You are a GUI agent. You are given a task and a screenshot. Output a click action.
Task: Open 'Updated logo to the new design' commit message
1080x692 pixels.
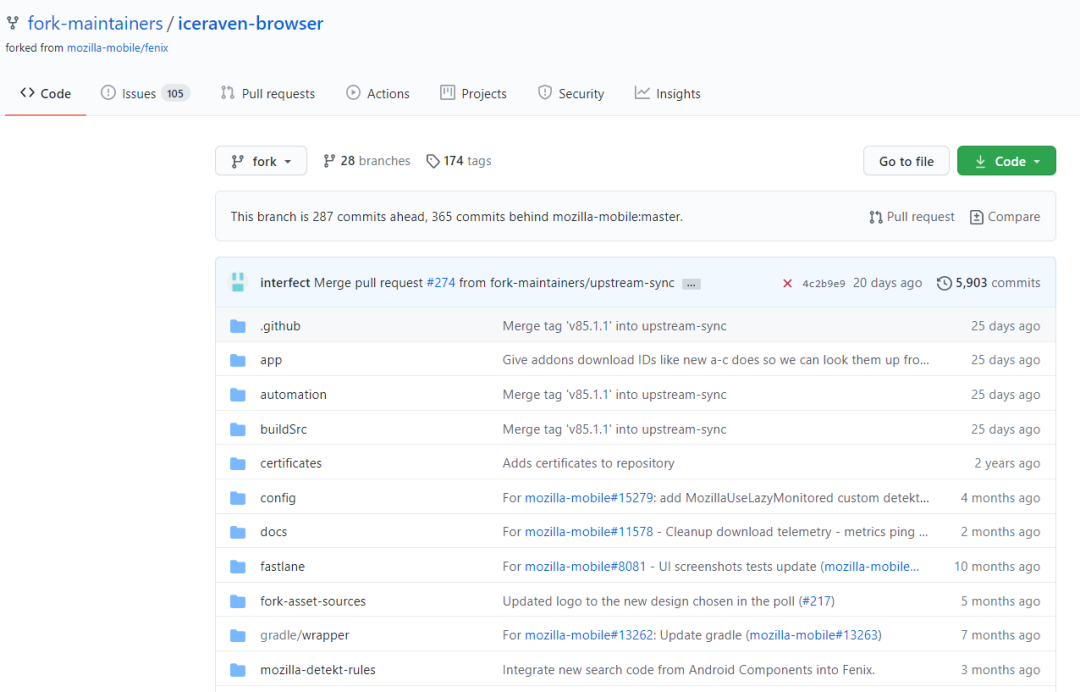649,601
